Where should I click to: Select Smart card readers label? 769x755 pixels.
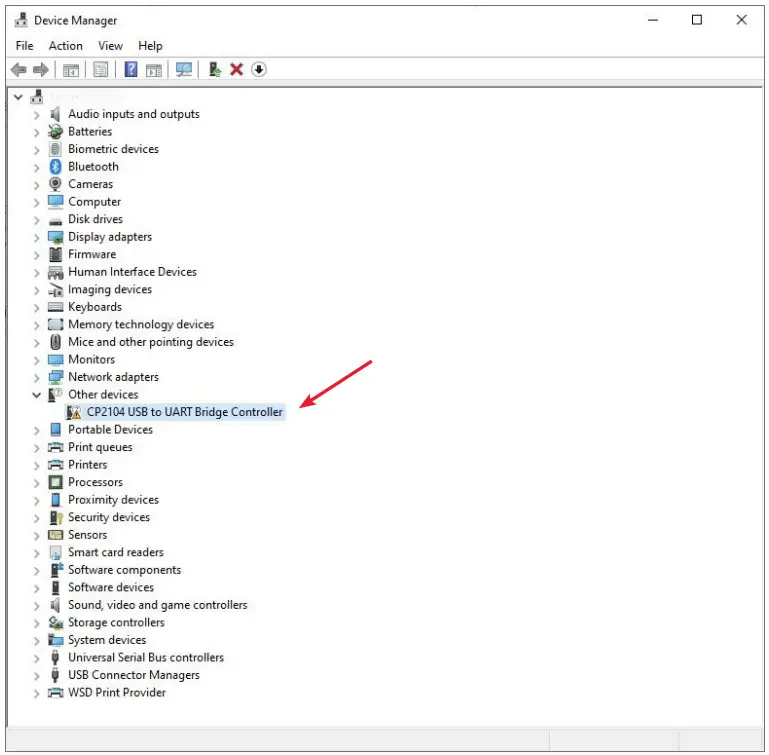(116, 552)
